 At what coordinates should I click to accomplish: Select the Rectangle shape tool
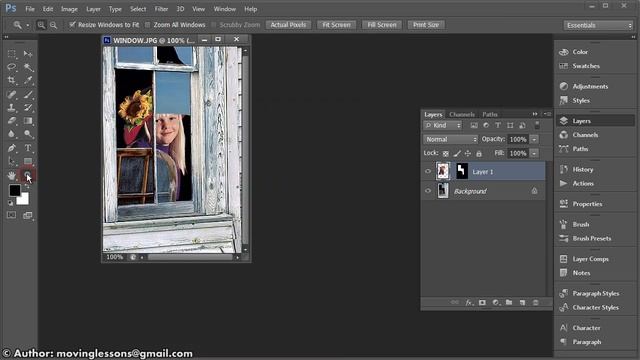click(x=28, y=161)
